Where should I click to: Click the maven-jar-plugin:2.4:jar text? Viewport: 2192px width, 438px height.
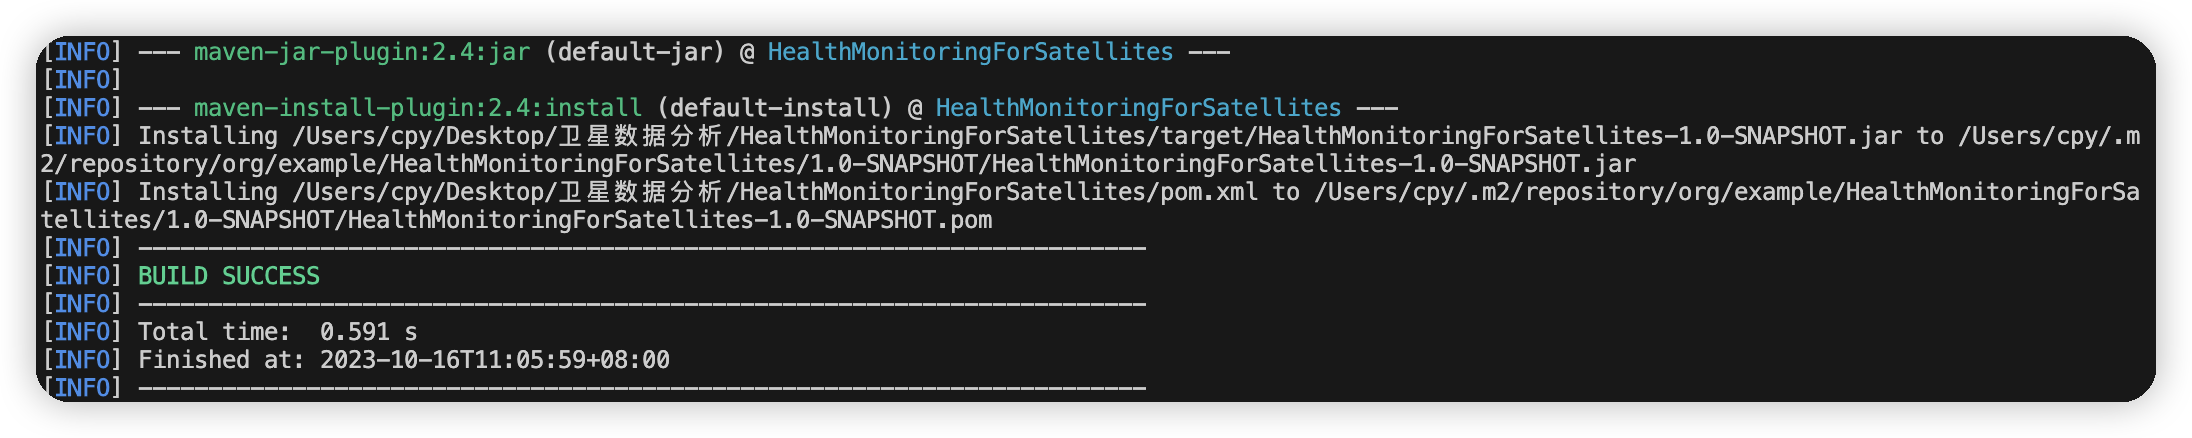click(x=362, y=52)
